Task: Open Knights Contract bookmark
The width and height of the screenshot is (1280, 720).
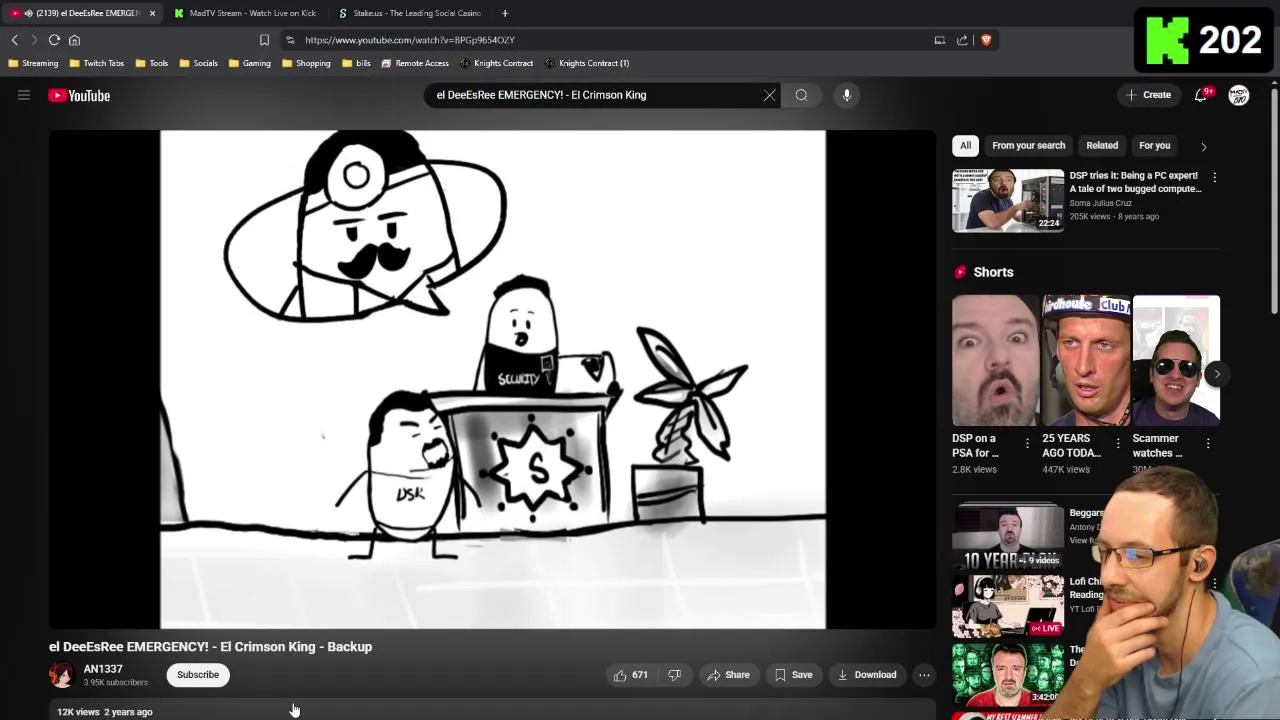Action: coord(496,63)
